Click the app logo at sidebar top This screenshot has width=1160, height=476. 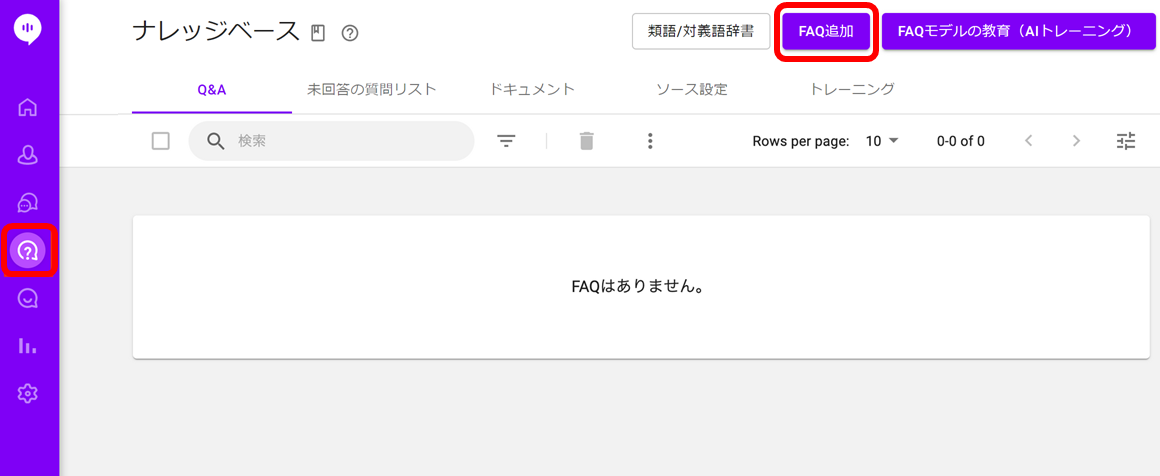coord(28,28)
